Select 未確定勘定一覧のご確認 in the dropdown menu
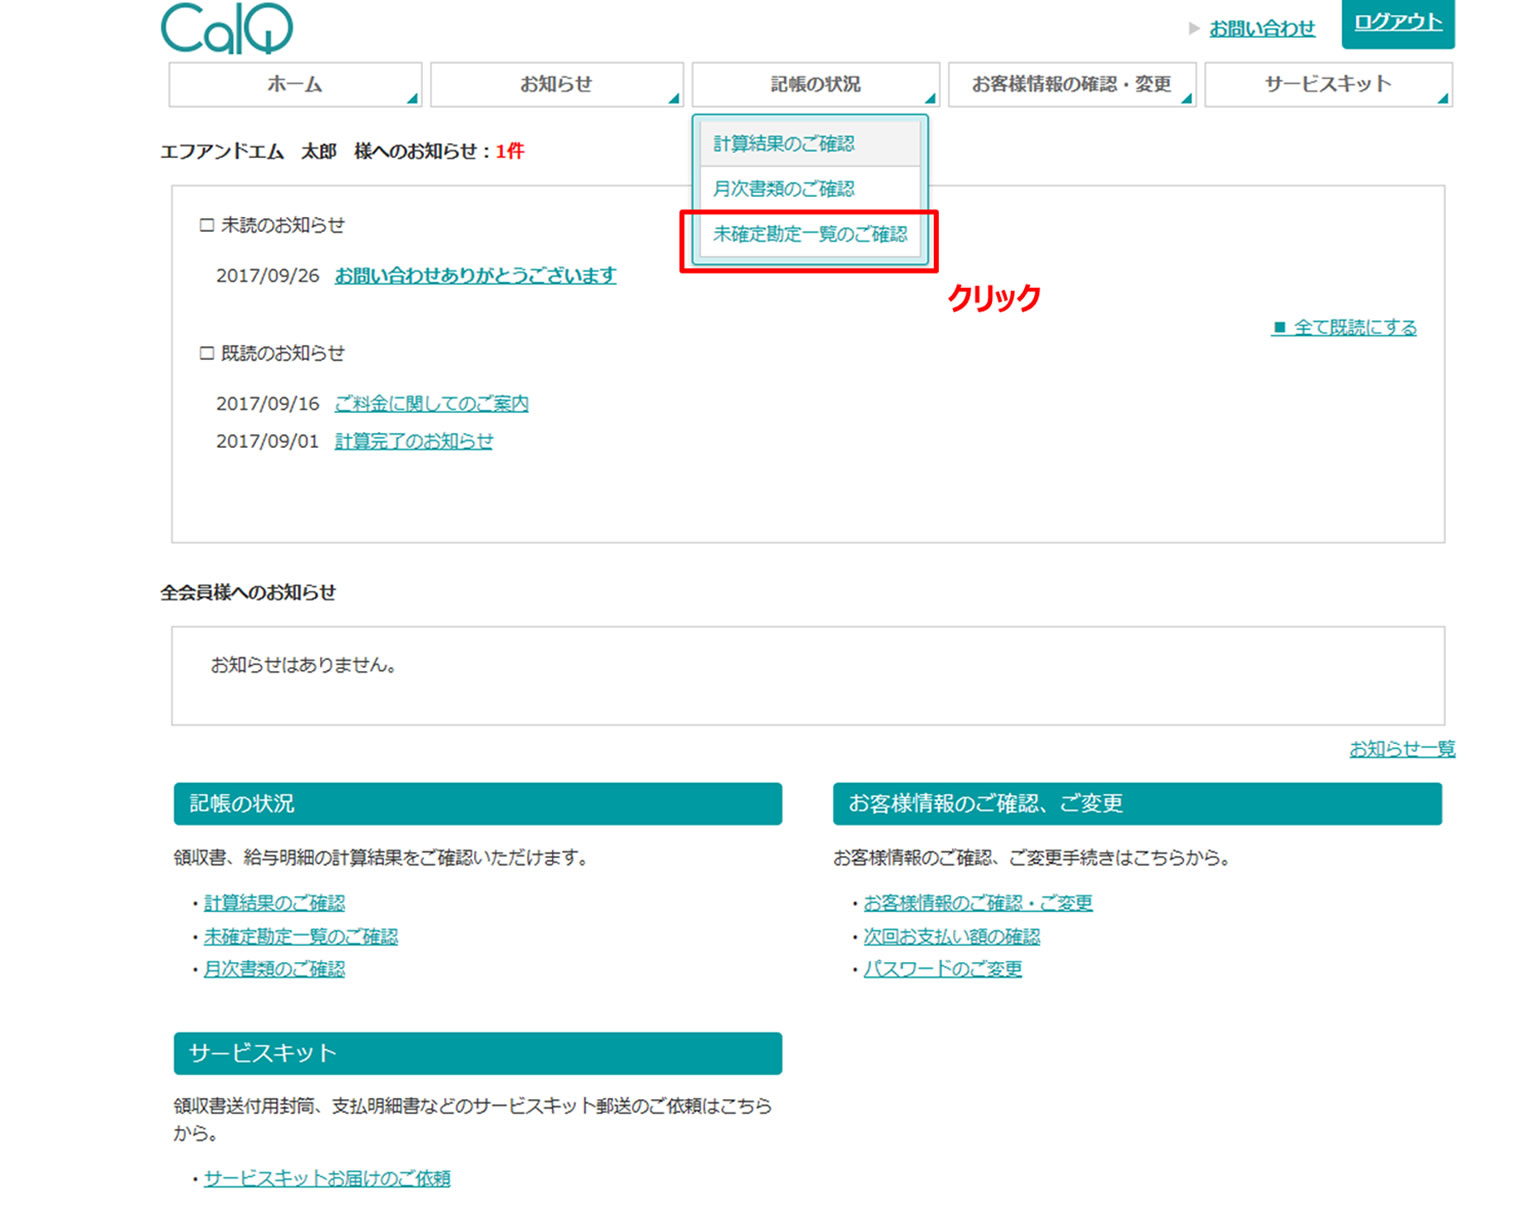The height and width of the screenshot is (1206, 1540). (809, 234)
